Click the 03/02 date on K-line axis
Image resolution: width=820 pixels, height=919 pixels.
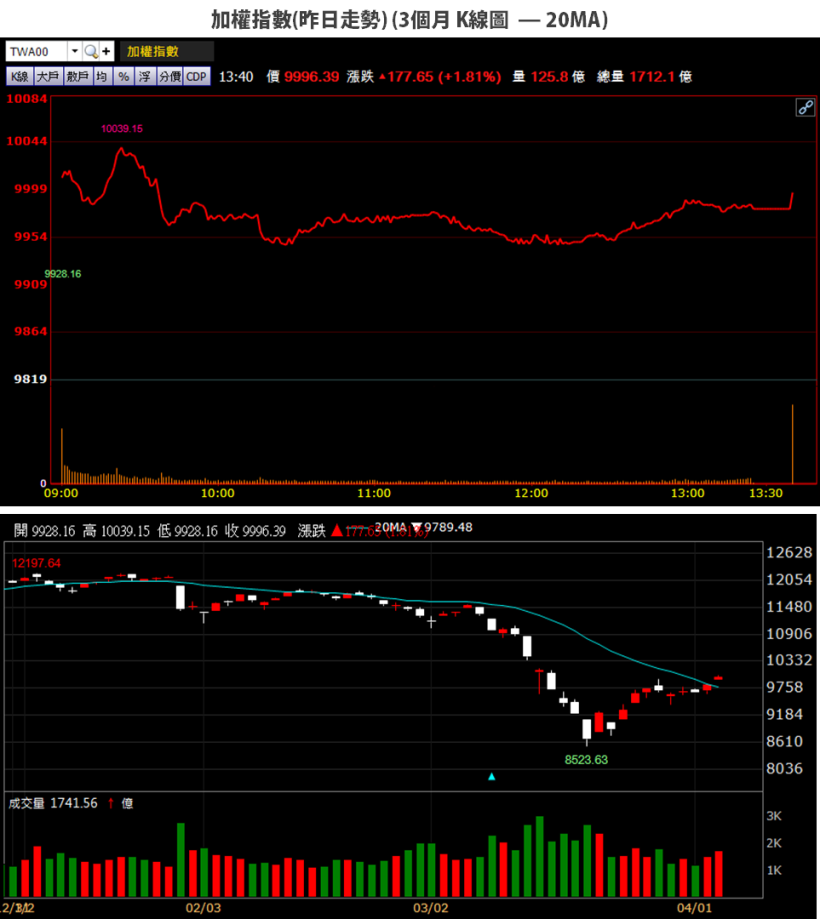[431, 908]
